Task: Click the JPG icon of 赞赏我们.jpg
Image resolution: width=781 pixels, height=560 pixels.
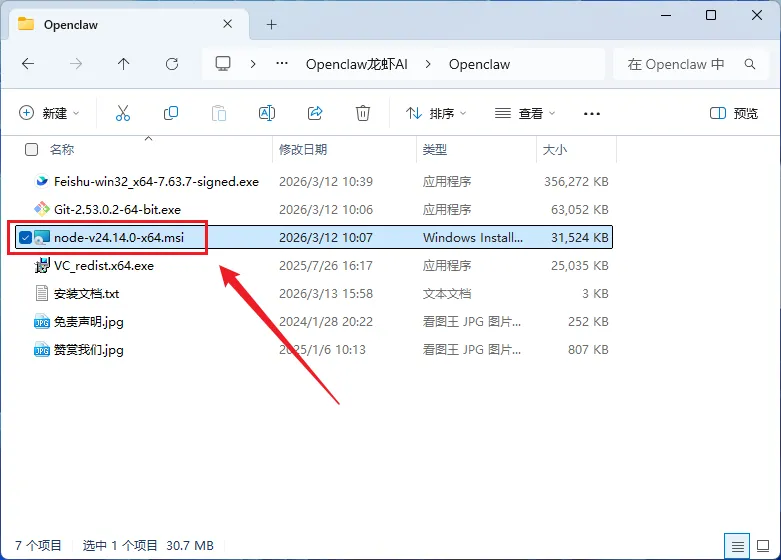Action: click(42, 350)
